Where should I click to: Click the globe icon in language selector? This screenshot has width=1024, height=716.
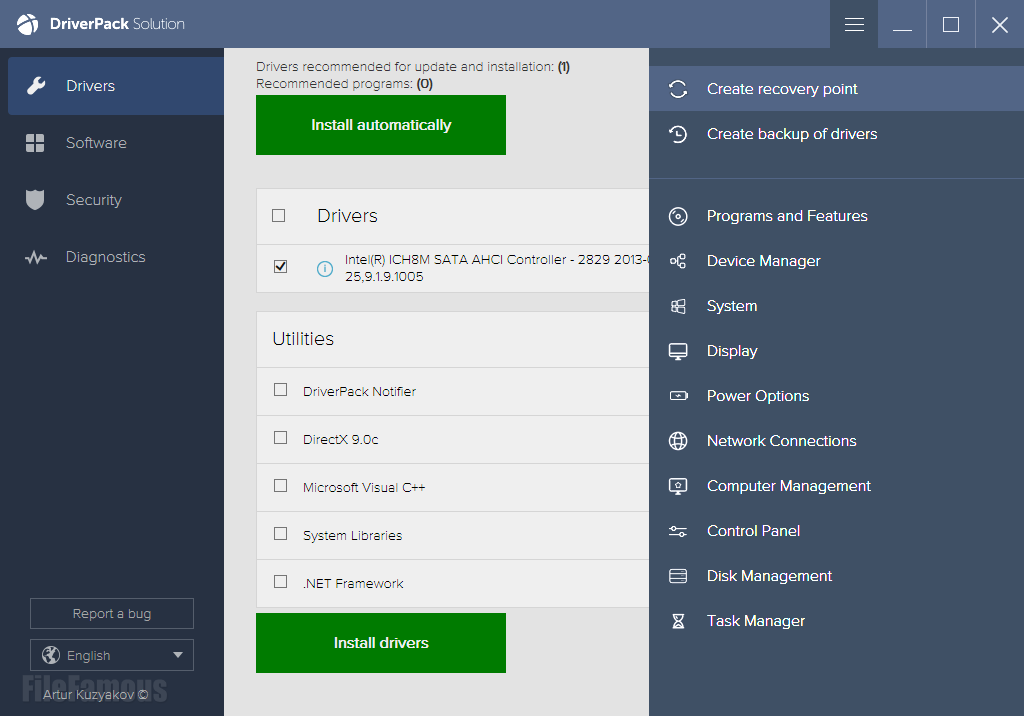[x=51, y=655]
